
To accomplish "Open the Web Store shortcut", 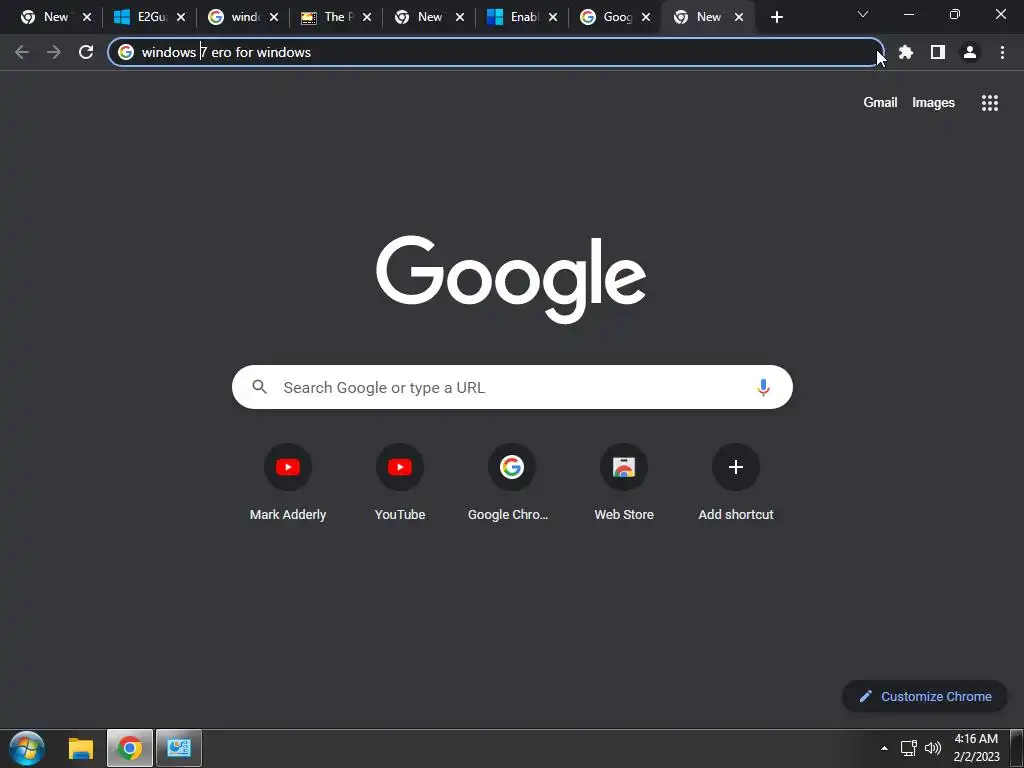I will point(624,482).
